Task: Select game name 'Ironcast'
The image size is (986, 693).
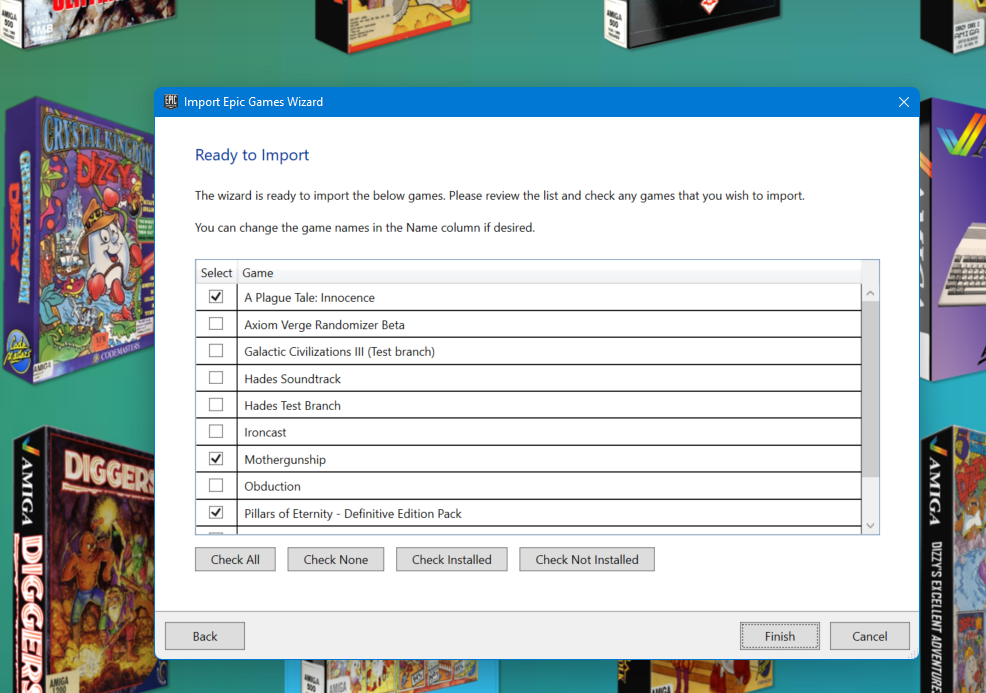Action: pyautogui.click(x=265, y=433)
